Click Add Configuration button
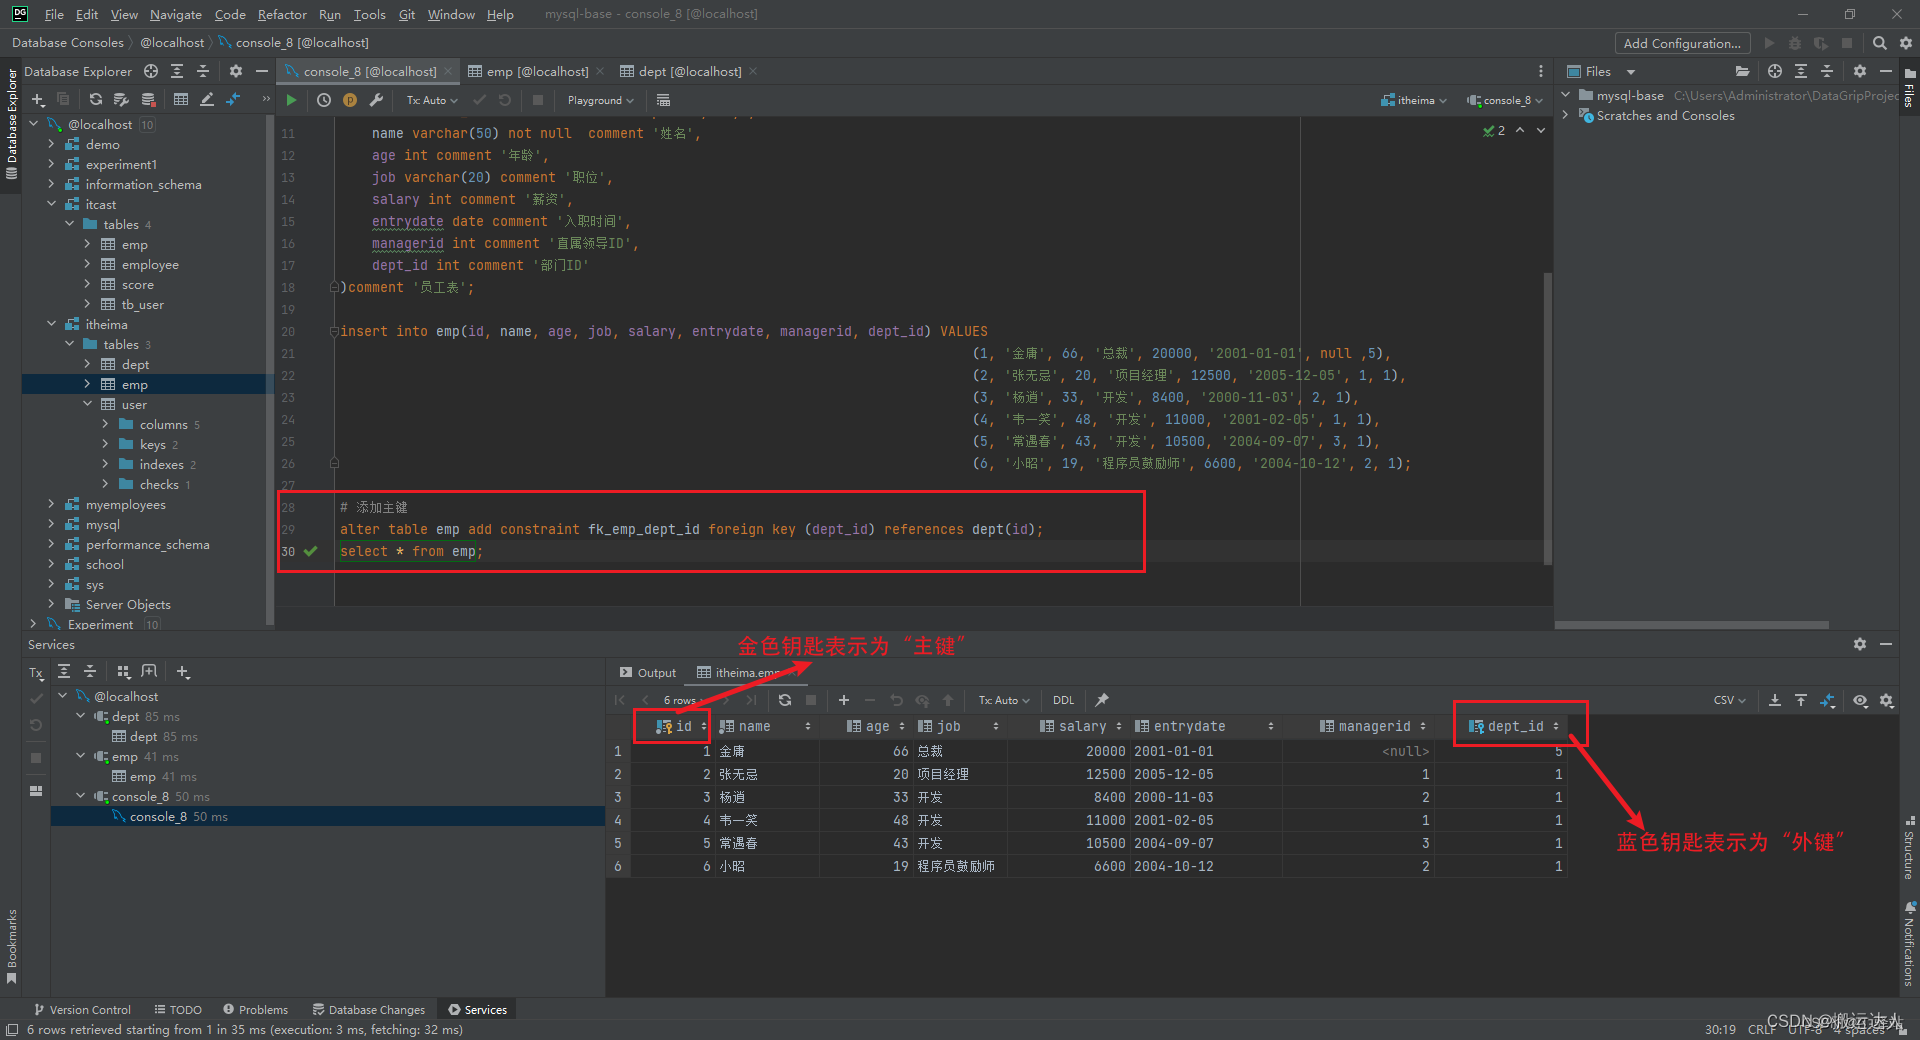 (1682, 43)
